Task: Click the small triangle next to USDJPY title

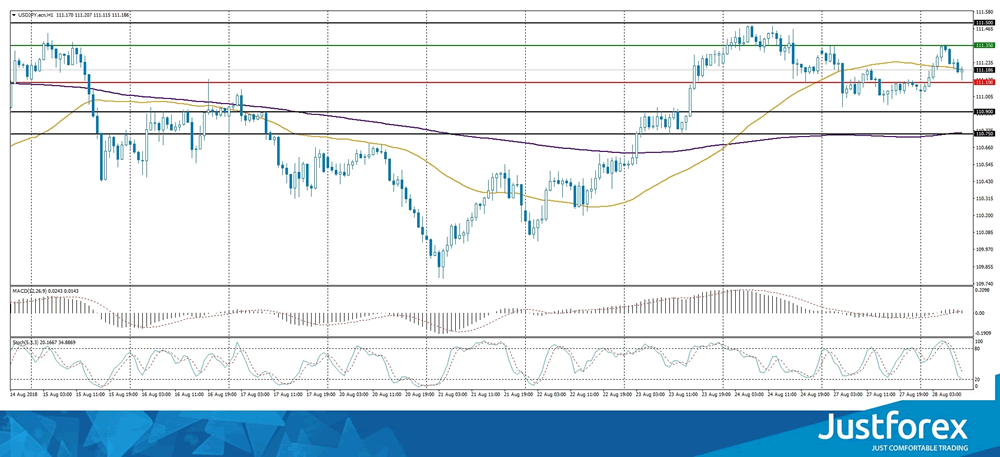Action: tap(14, 14)
